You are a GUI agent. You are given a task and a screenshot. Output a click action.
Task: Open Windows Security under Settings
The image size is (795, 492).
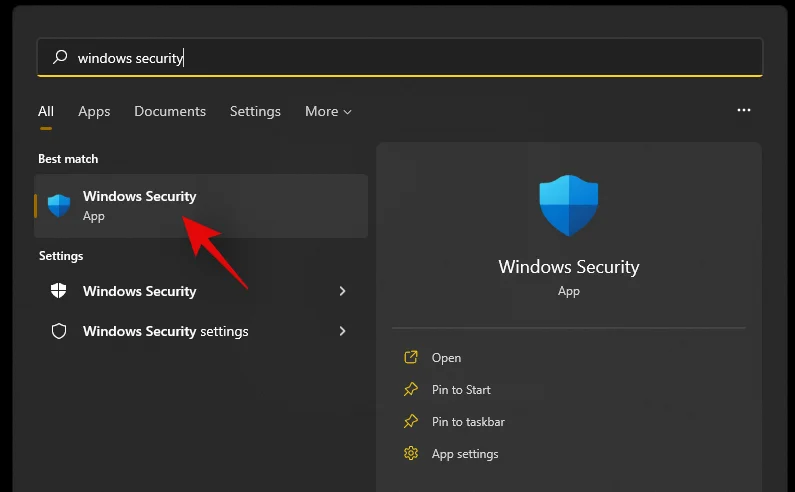201,291
